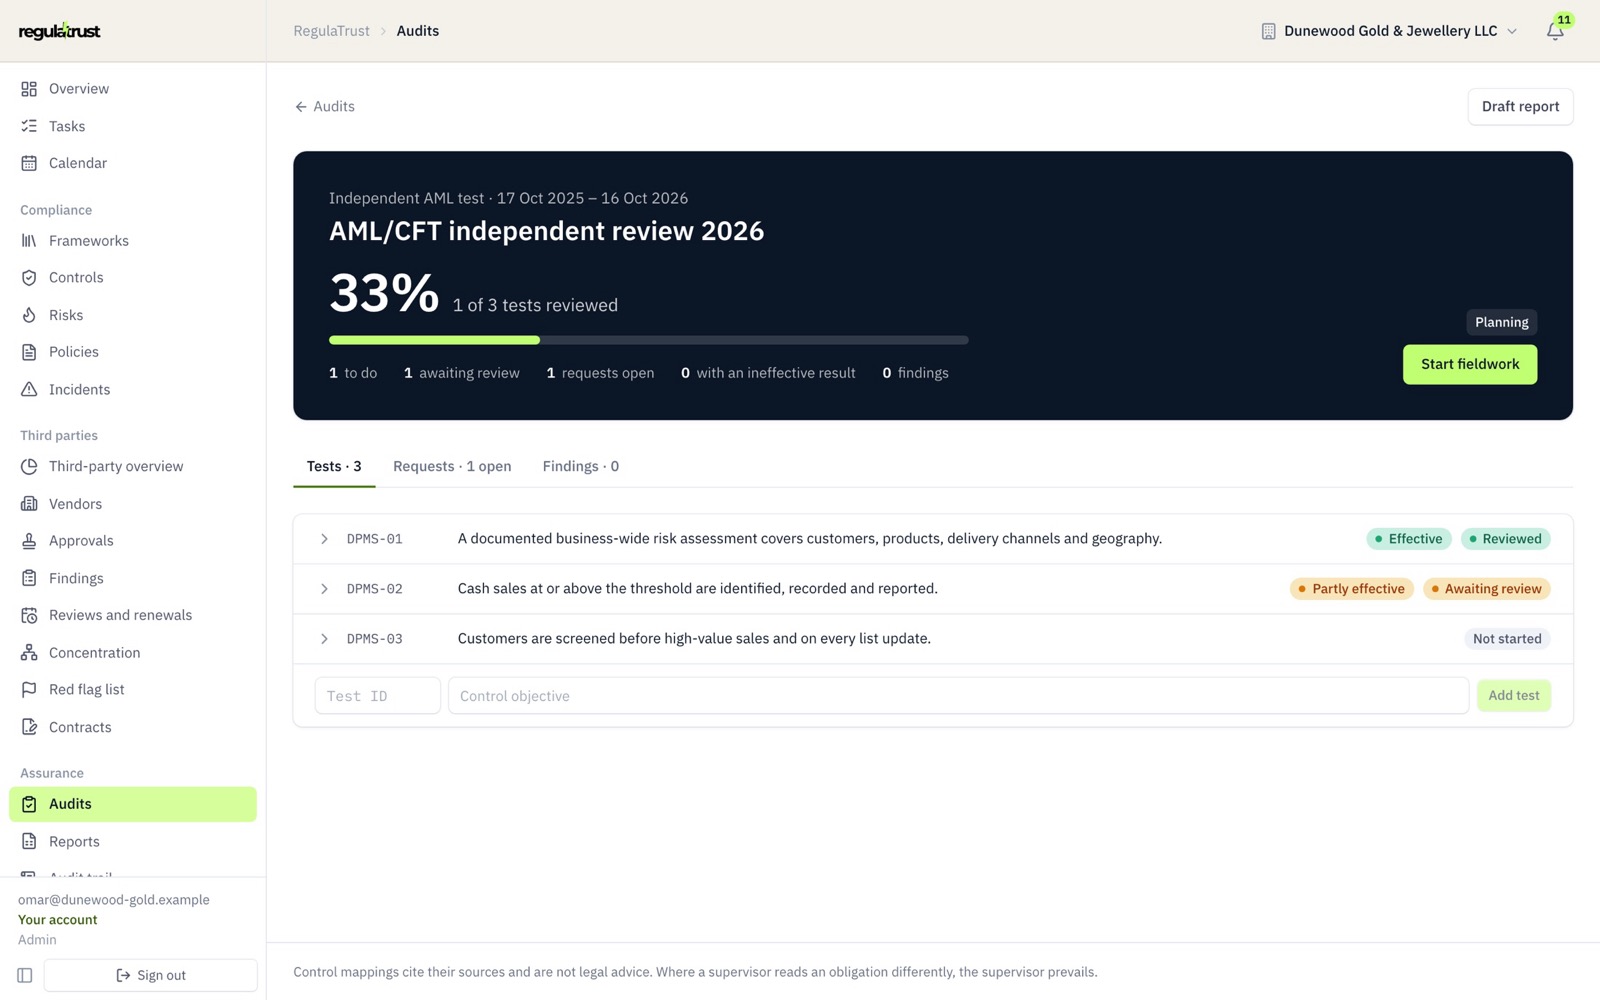
Task: Open the Your account link
Action: coord(58,920)
